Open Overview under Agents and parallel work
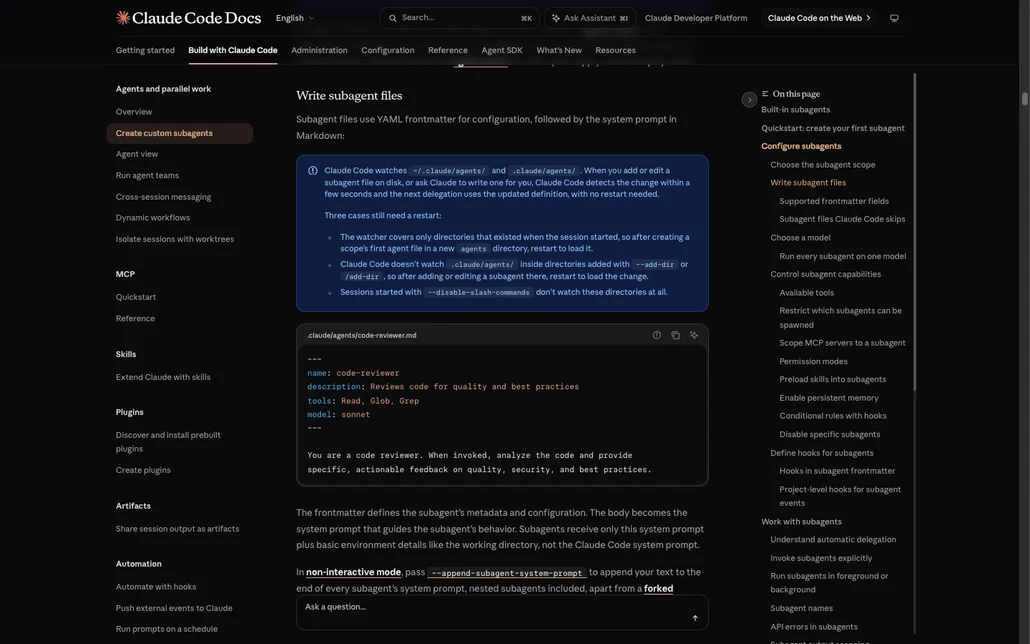The height and width of the screenshot is (644, 1030). [x=134, y=112]
